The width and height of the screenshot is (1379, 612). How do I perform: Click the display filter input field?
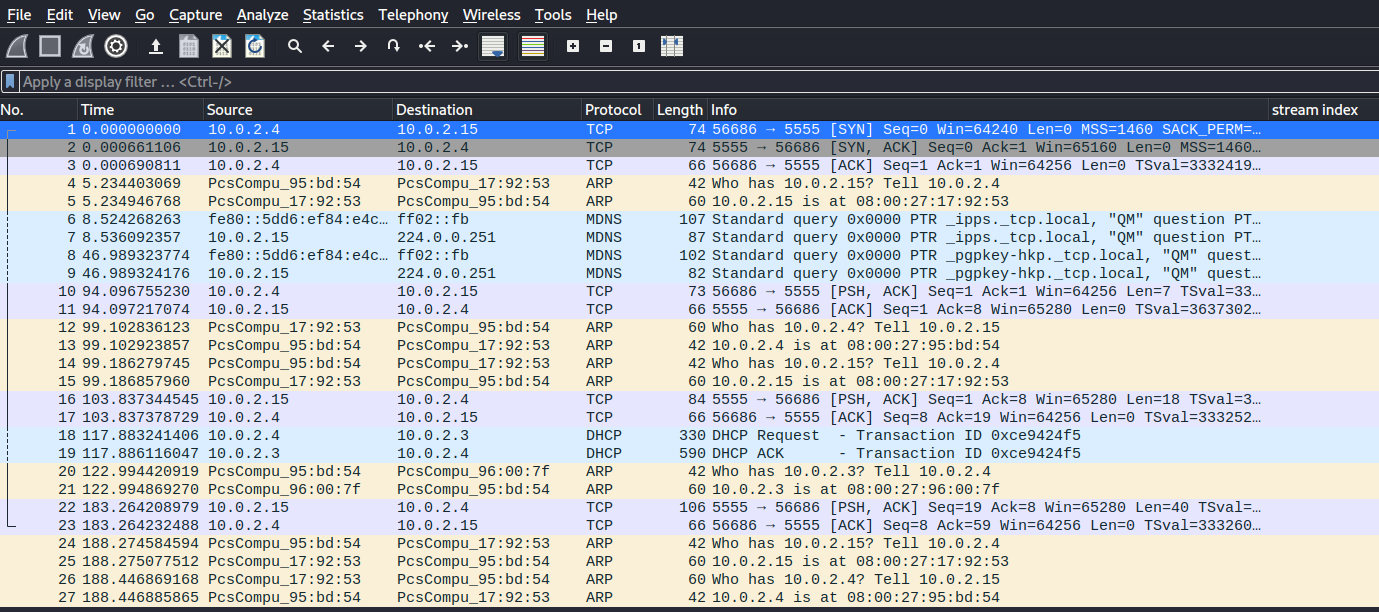pos(698,82)
